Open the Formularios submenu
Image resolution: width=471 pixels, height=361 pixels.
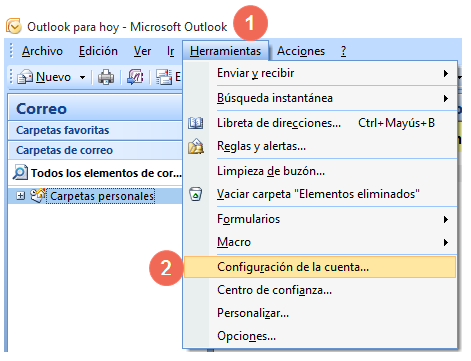[x=320, y=219]
